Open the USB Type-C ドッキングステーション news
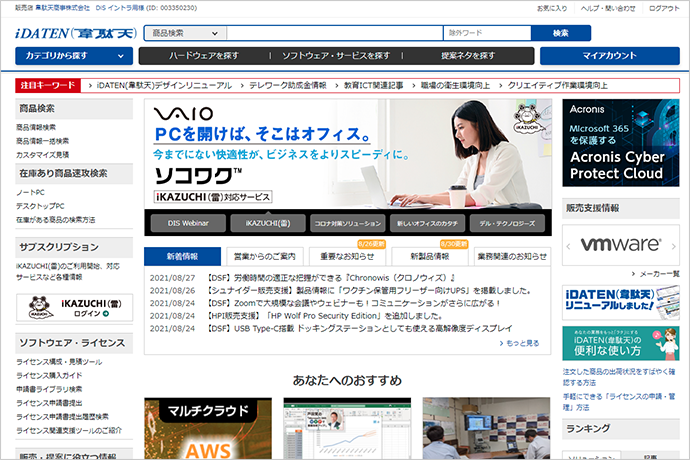This screenshot has height=460, width=690. coord(360,328)
